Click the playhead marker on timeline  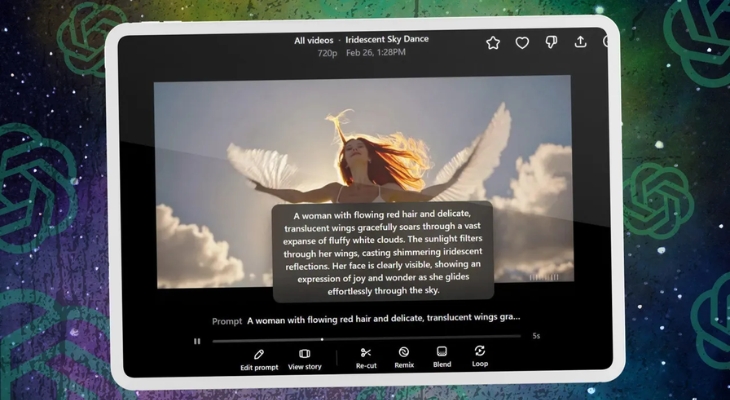[321, 339]
